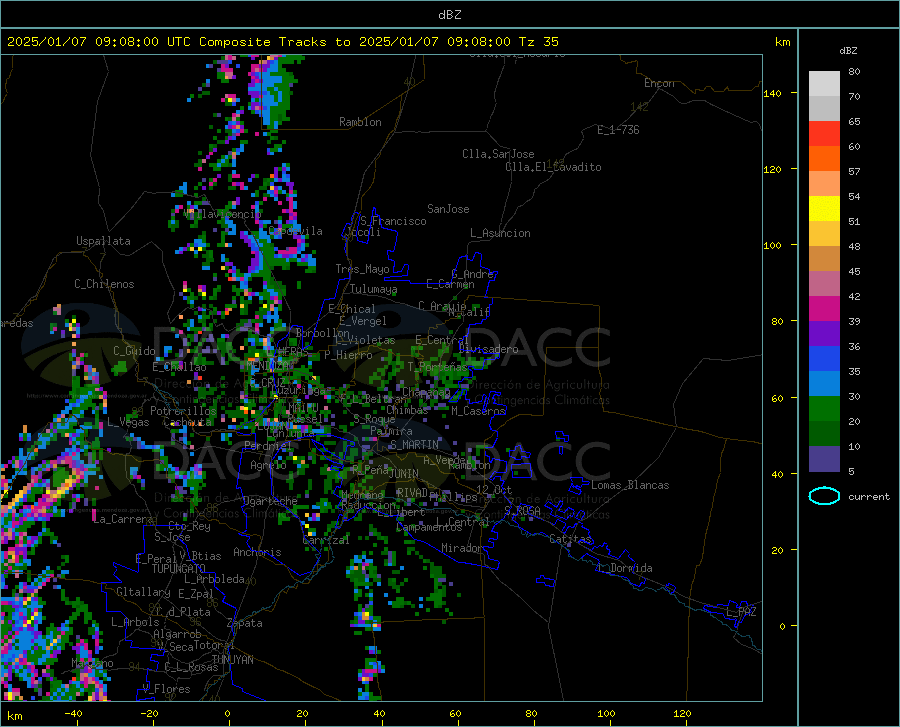Click the 'Ramblon' map label
This screenshot has height=727, width=900.
click(360, 122)
